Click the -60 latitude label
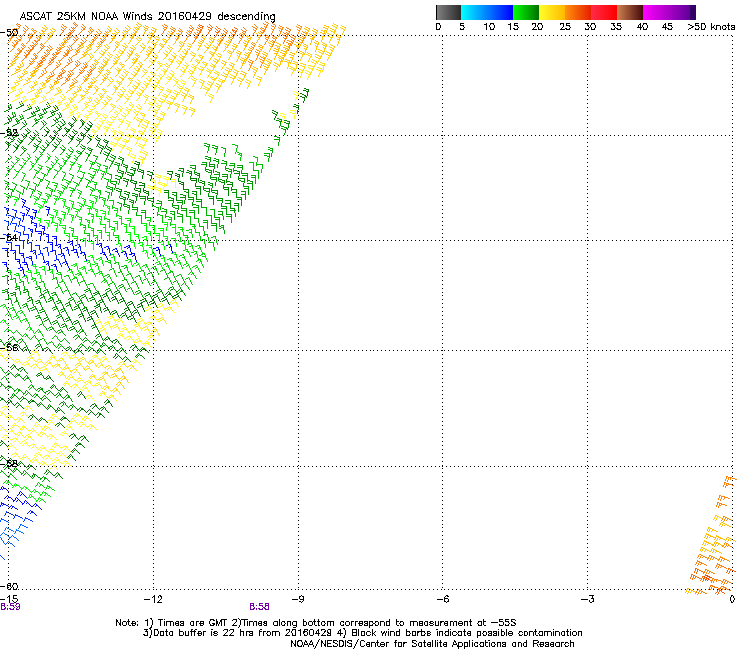The height and width of the screenshot is (650, 740). point(9,586)
